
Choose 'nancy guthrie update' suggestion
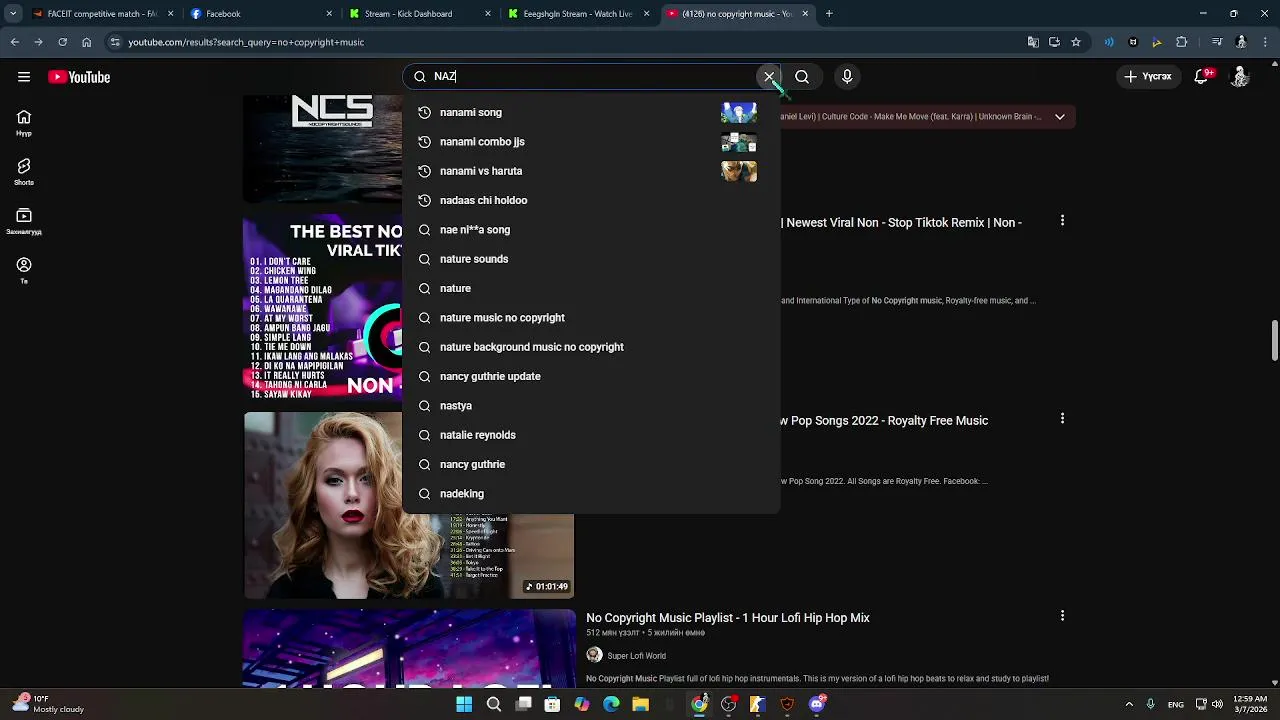(590, 376)
